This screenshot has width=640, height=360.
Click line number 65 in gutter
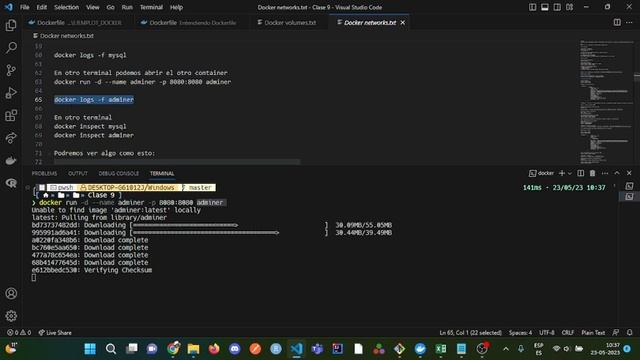point(38,100)
